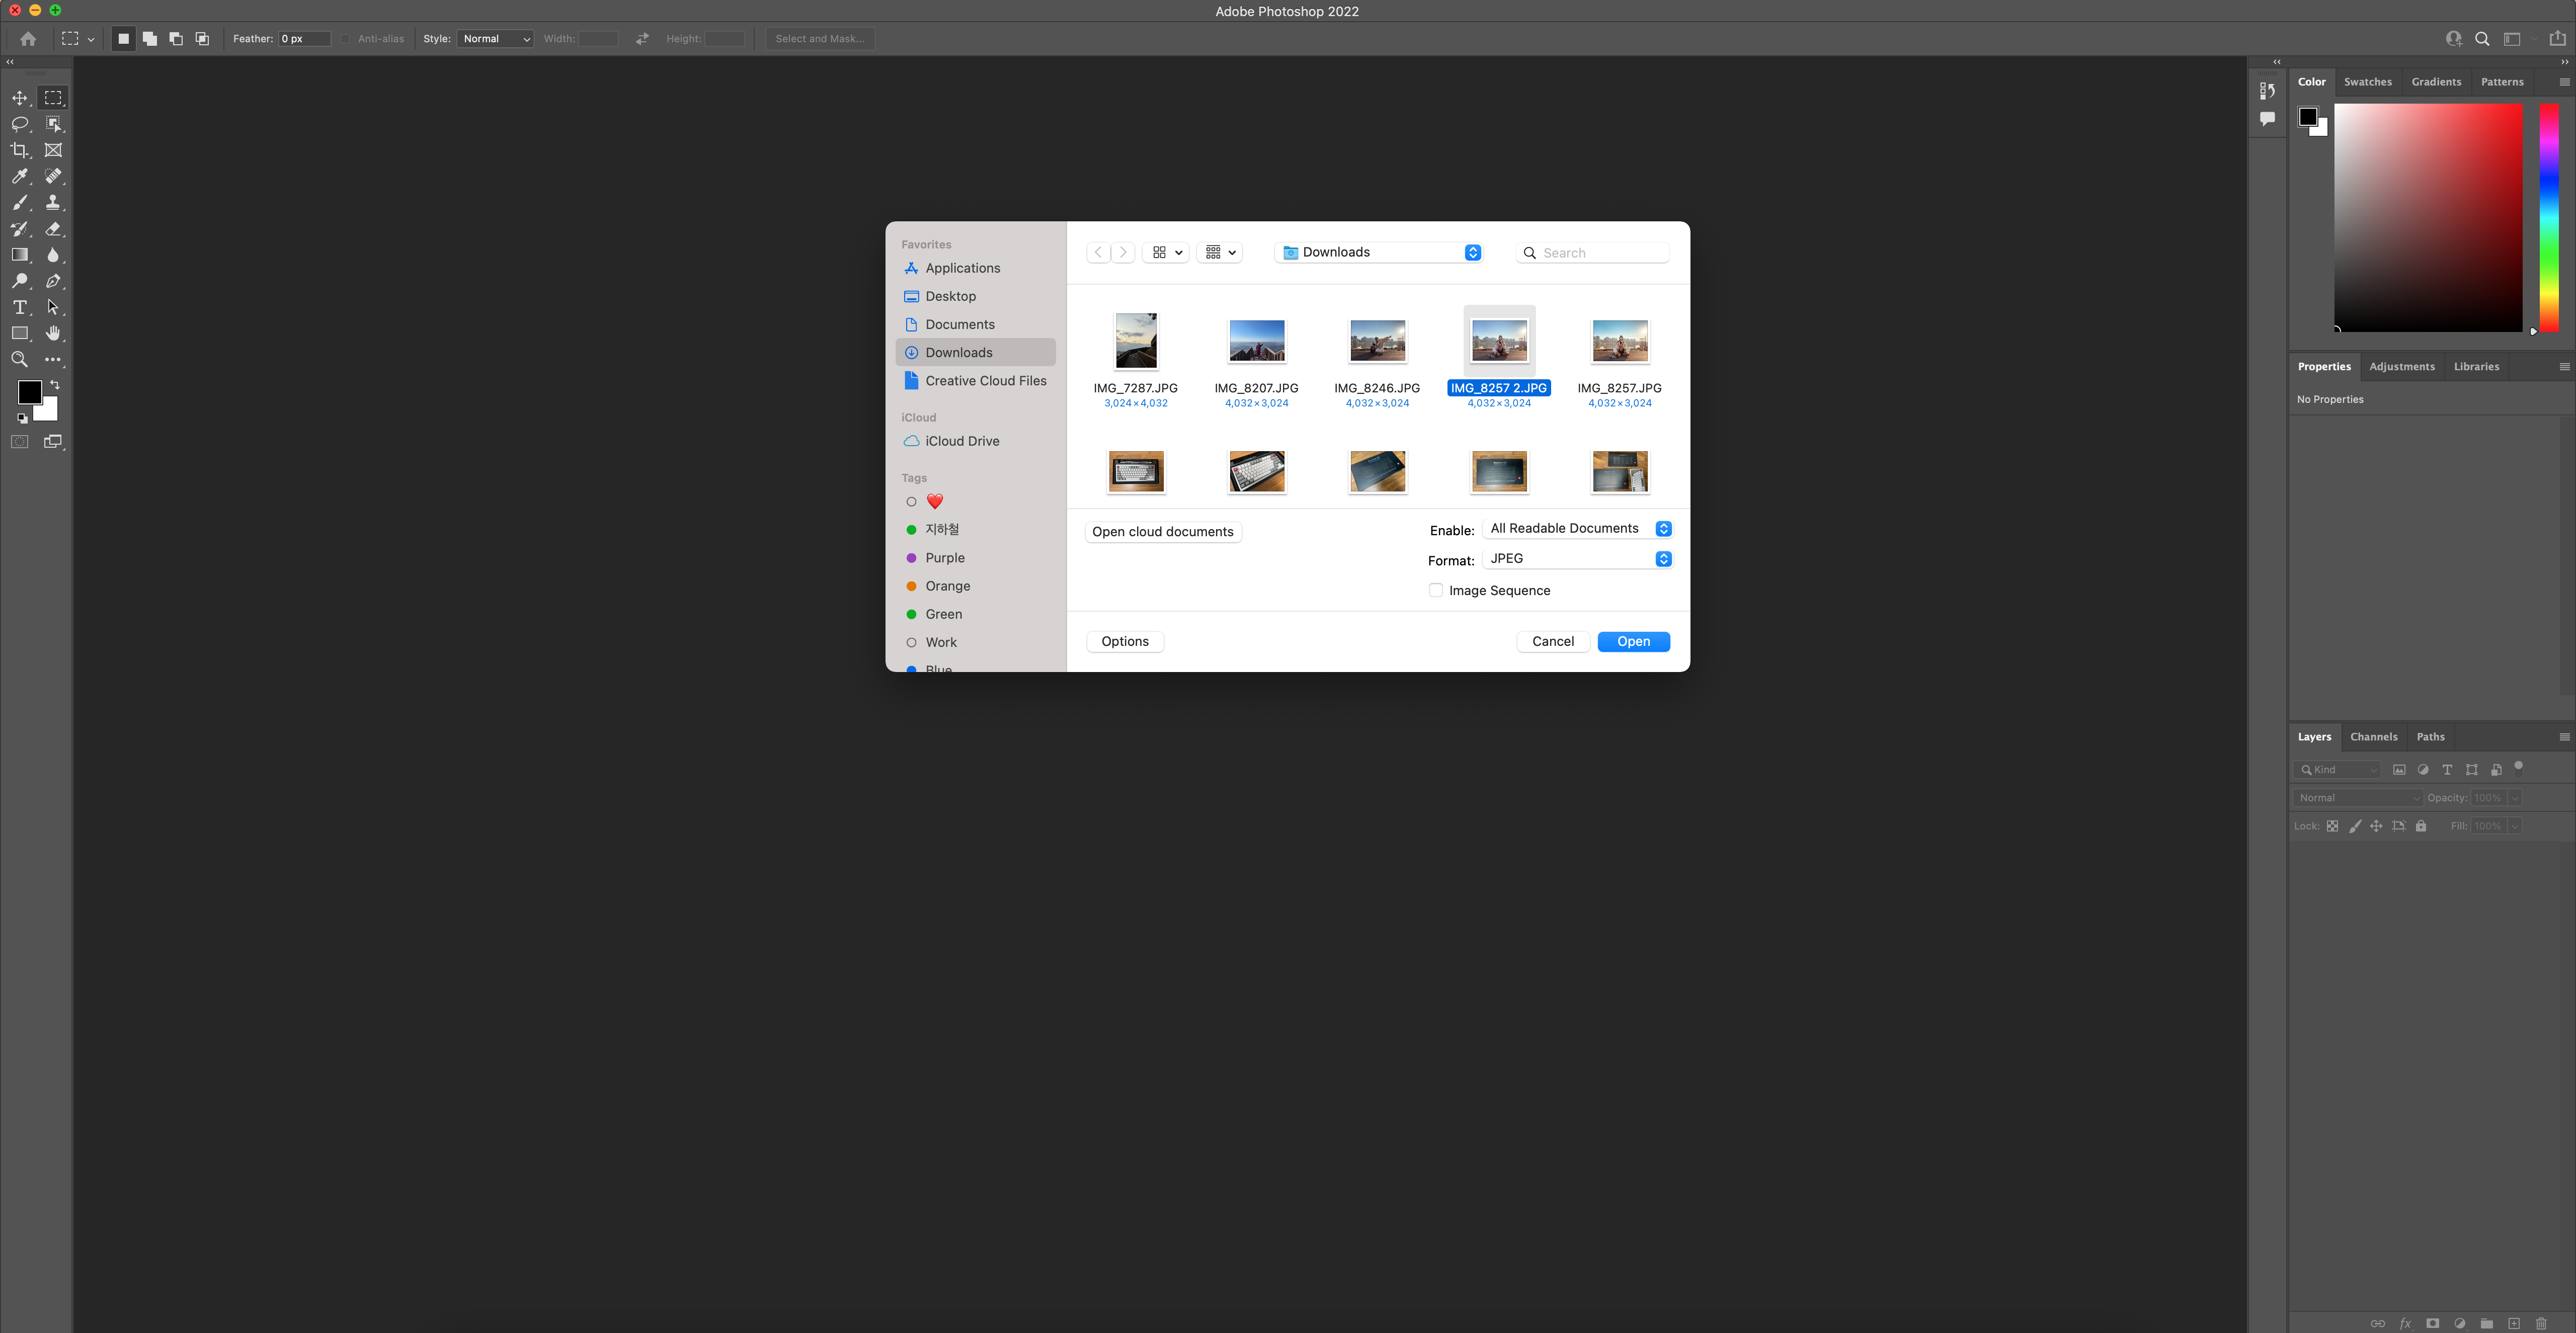The width and height of the screenshot is (2576, 1333).
Task: Switch to the Channels tab
Action: [2373, 737]
